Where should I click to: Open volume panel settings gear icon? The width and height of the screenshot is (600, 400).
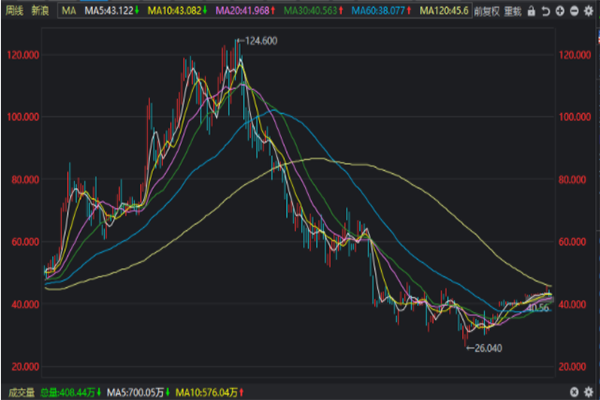pyautogui.click(x=573, y=391)
